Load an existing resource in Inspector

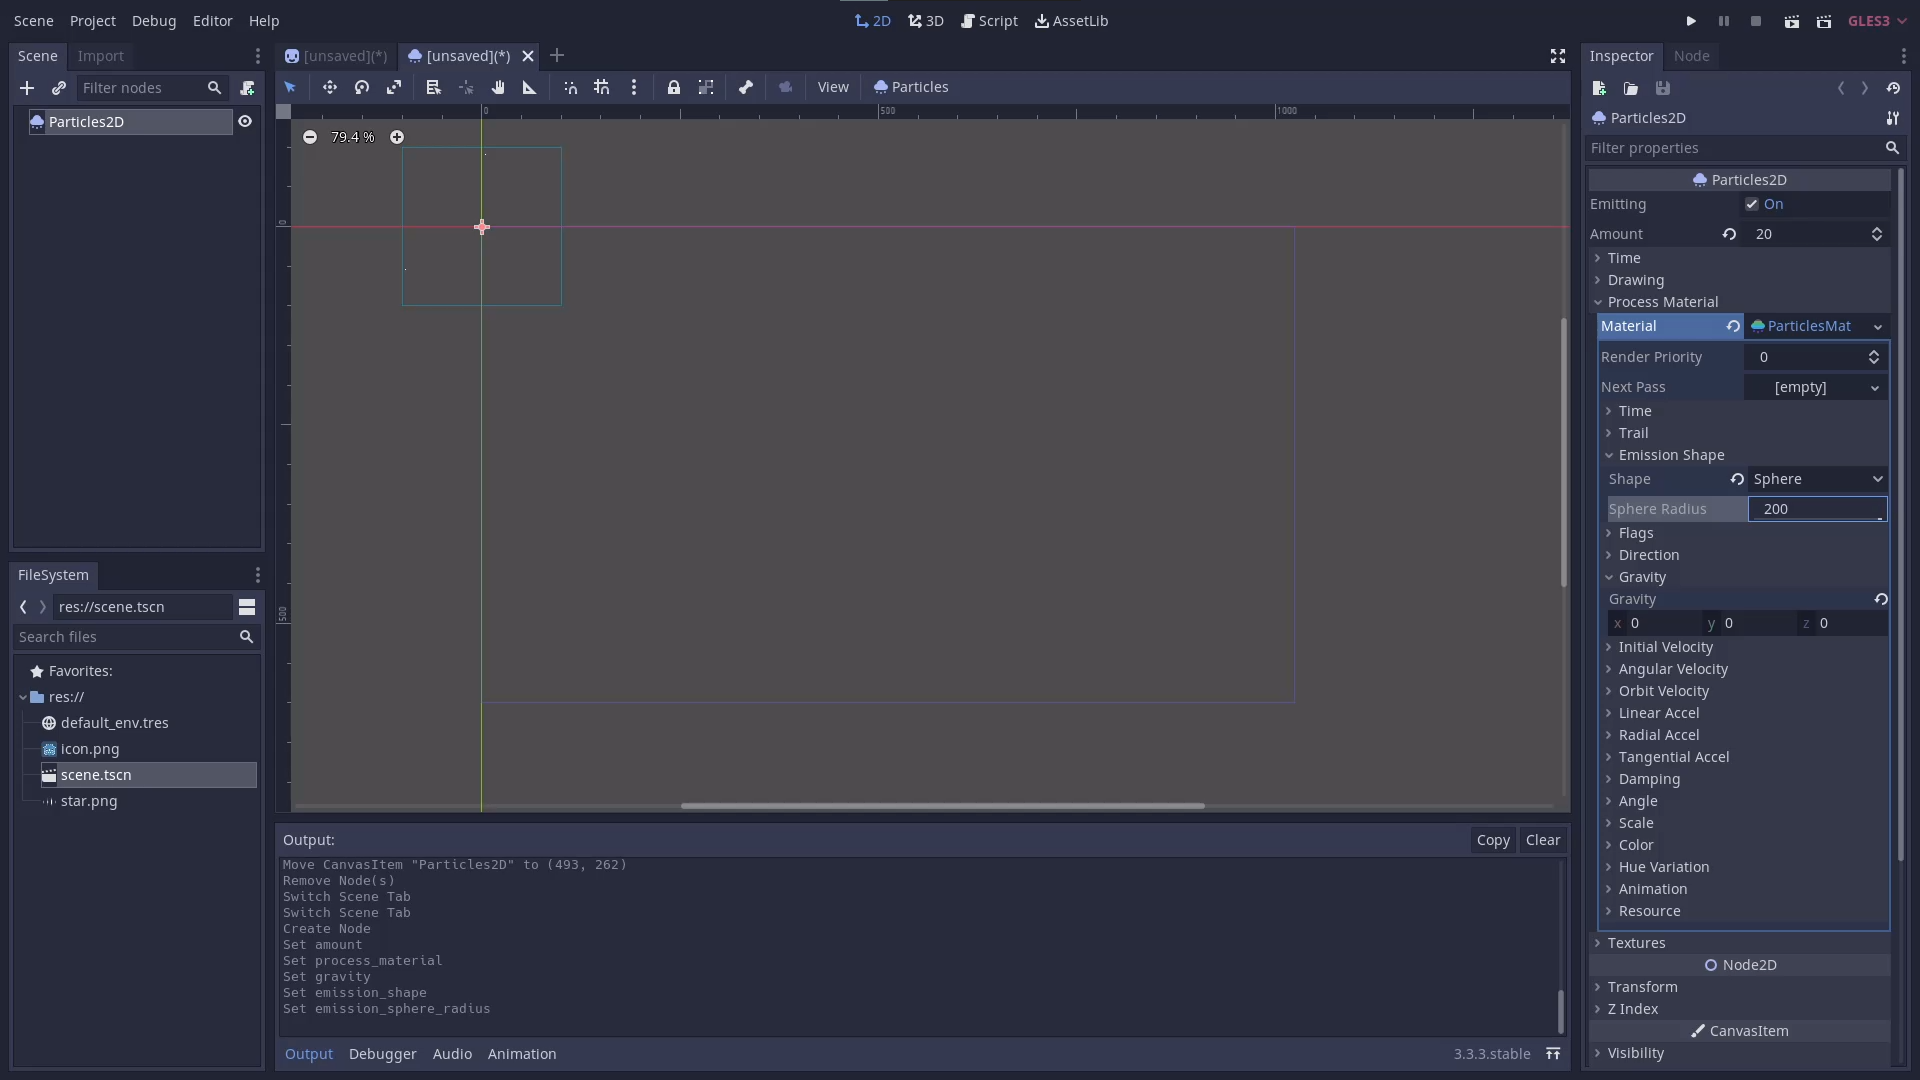tap(1631, 88)
